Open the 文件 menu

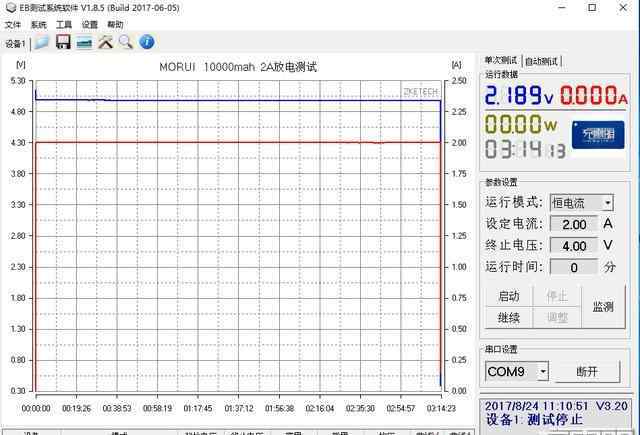13,25
